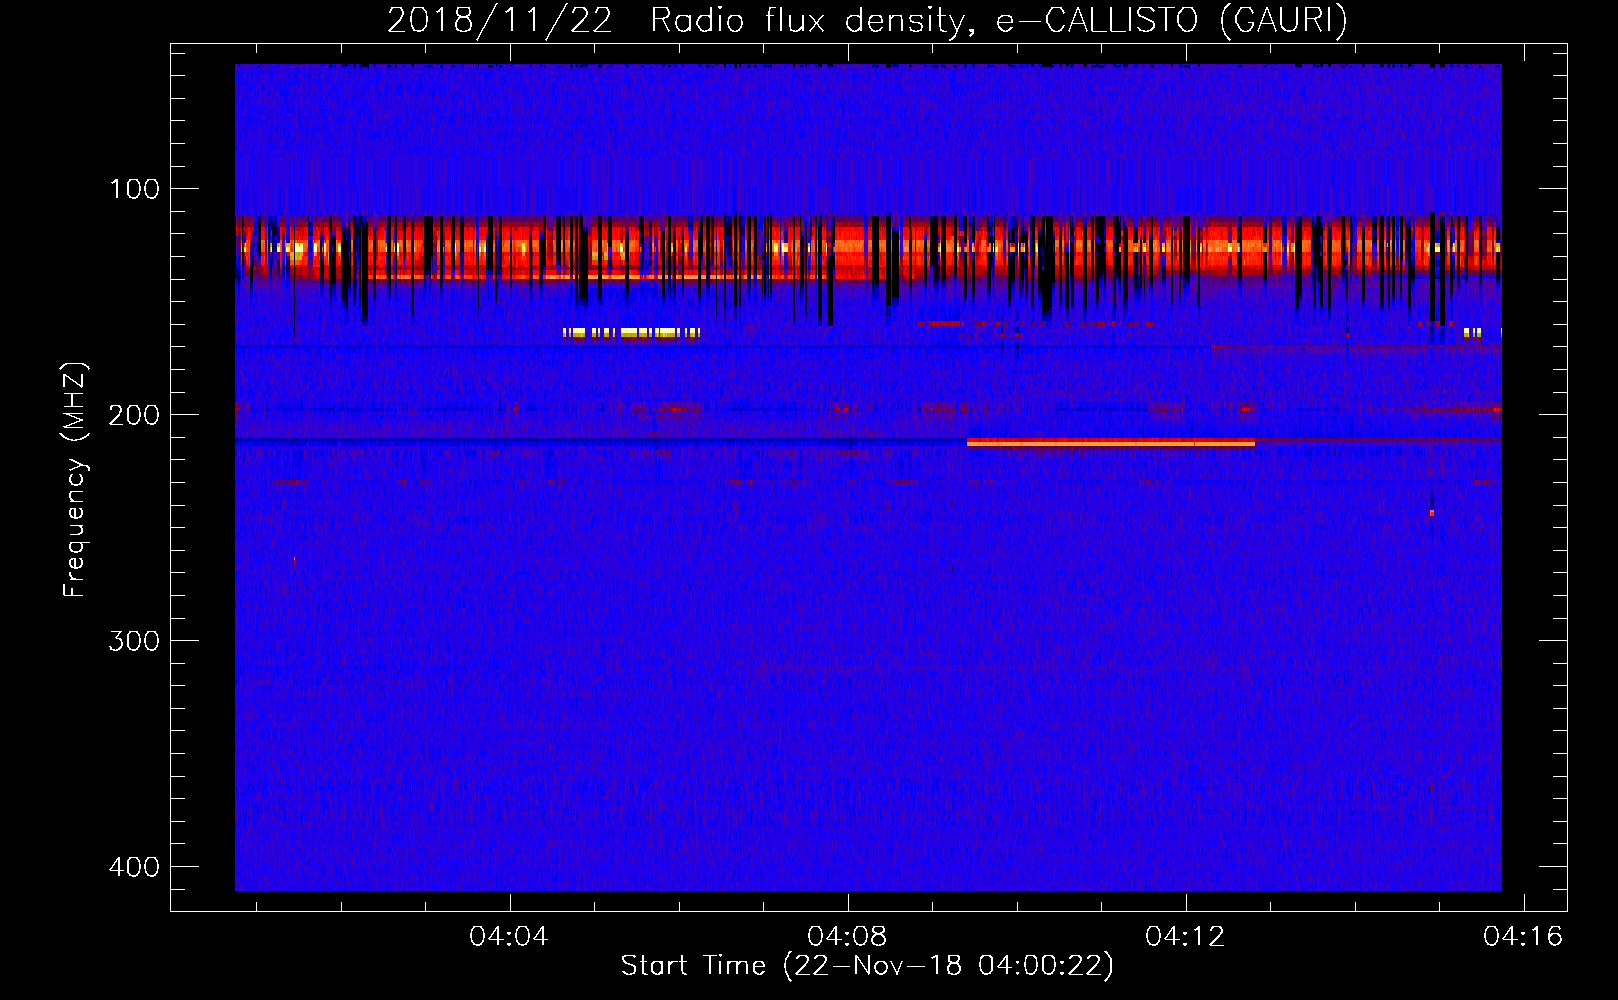Click the plot title '2018/11/22 Radio flux density, e-CALLISTO (GAURI)'
Image resolution: width=1618 pixels, height=1000 pixels.
(867, 20)
